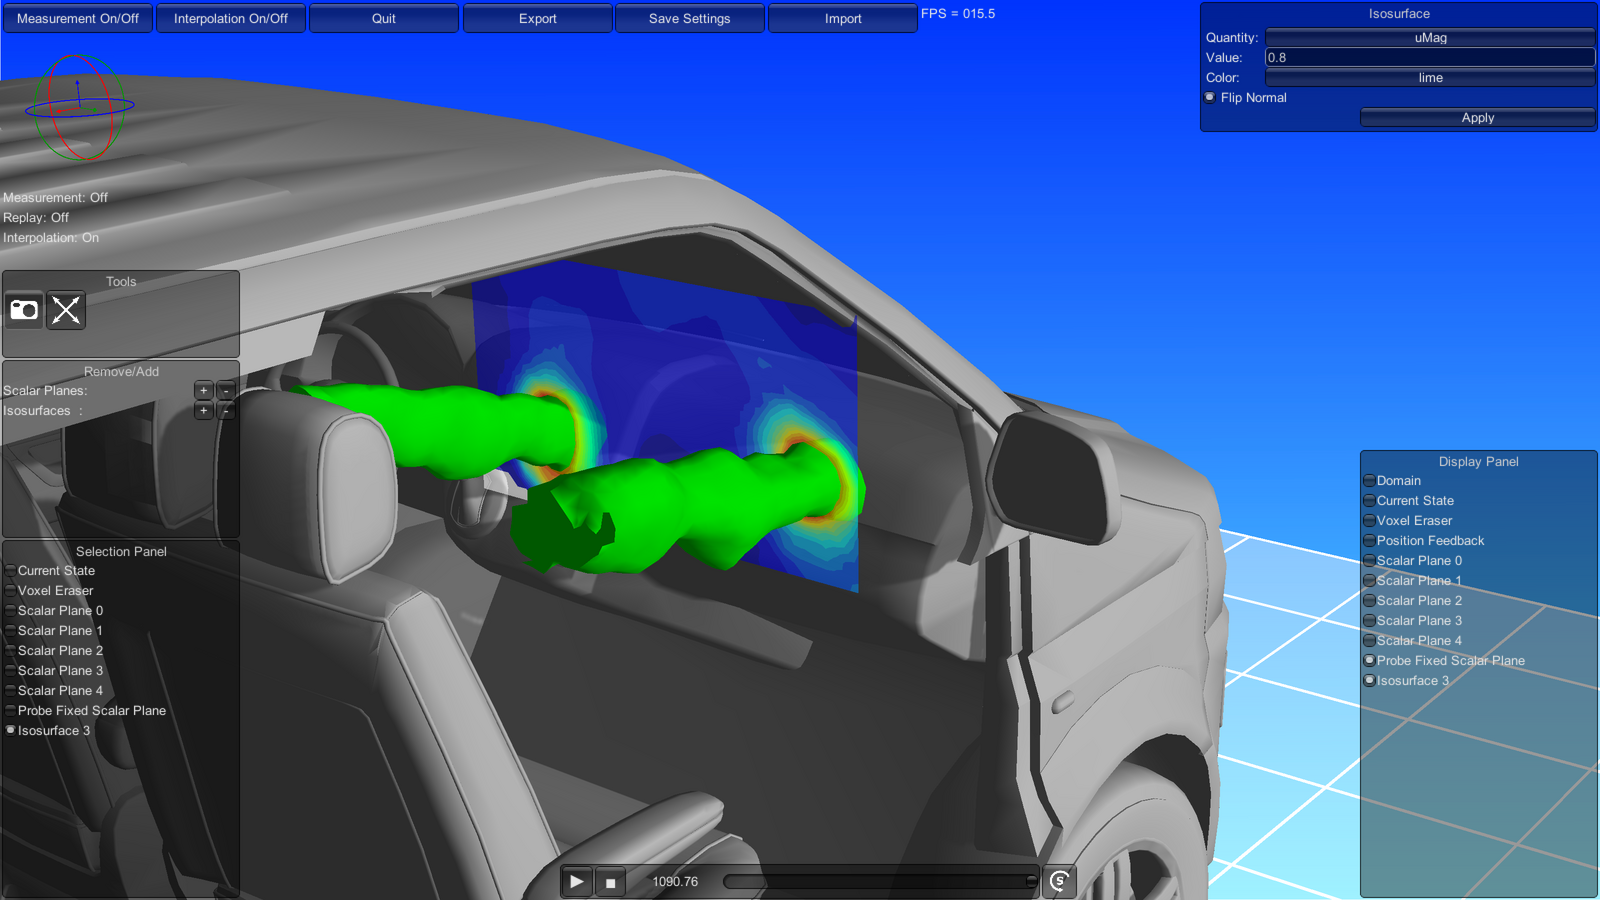This screenshot has height=900, width=1600.
Task: Click the orientation gizmo in the corner
Action: [x=79, y=107]
